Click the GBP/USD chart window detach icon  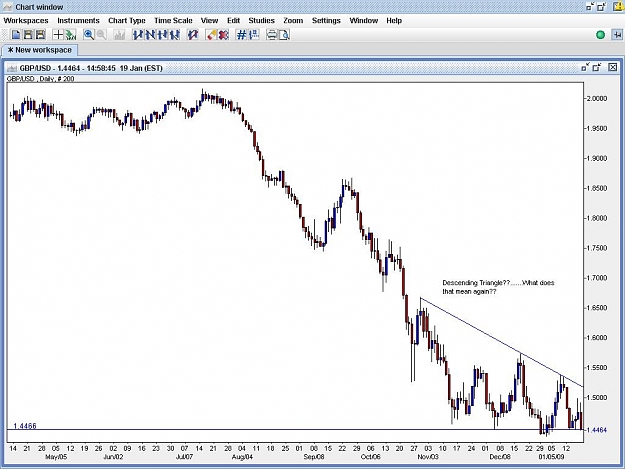point(585,67)
